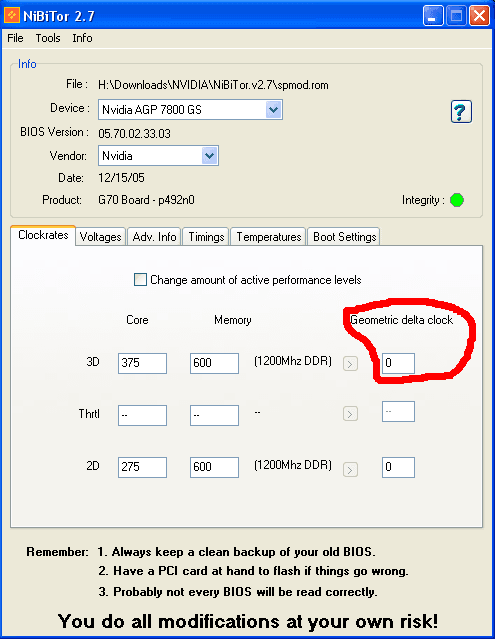495x639 pixels.
Task: Click the (1200Mhz DDR) text in the 3D row
Action: (293, 361)
